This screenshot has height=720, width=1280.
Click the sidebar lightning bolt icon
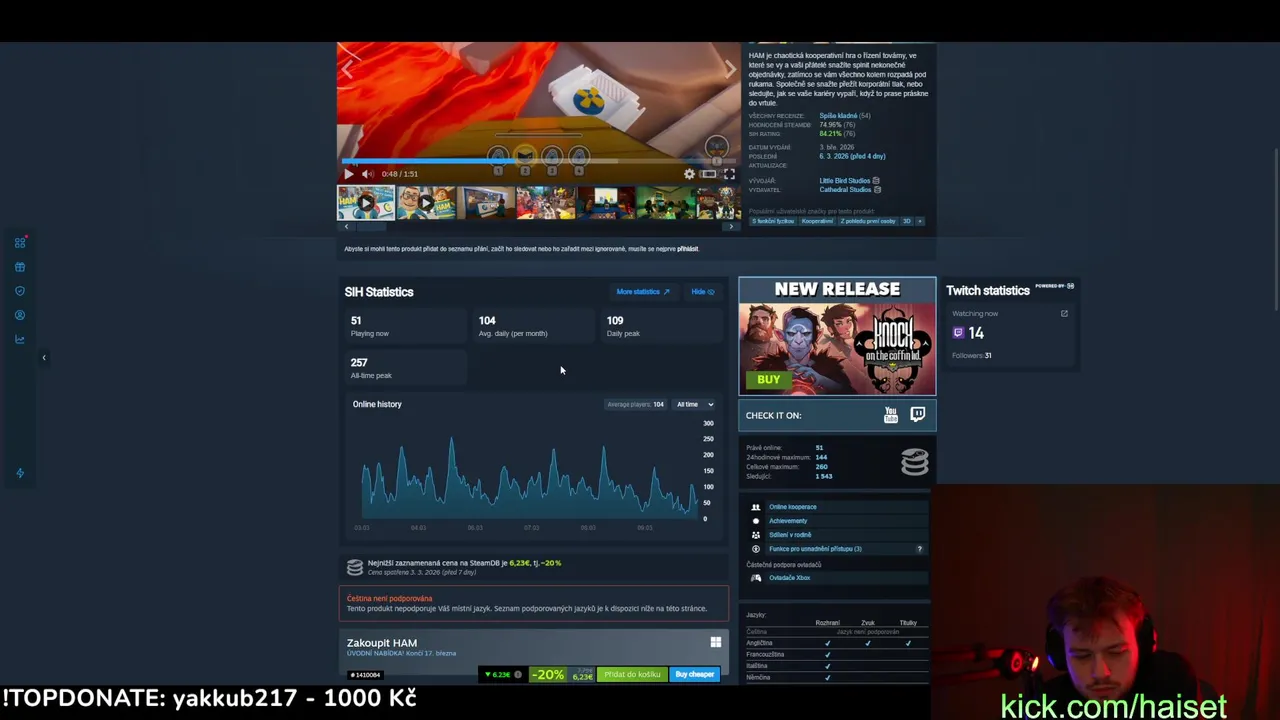(20, 473)
